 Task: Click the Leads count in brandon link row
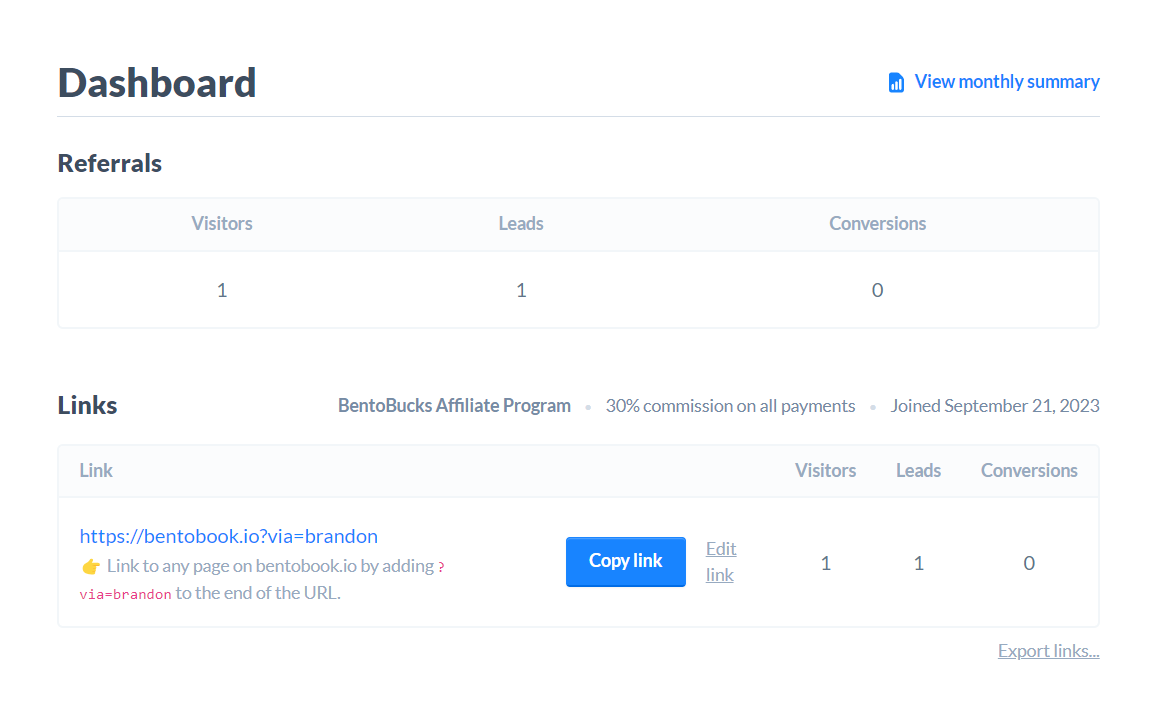pyautogui.click(x=919, y=563)
